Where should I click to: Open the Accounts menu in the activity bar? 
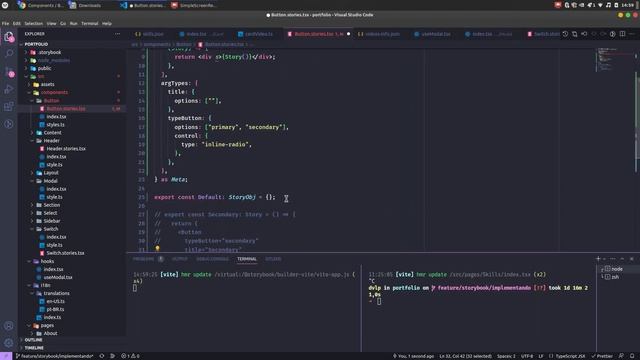[9, 326]
